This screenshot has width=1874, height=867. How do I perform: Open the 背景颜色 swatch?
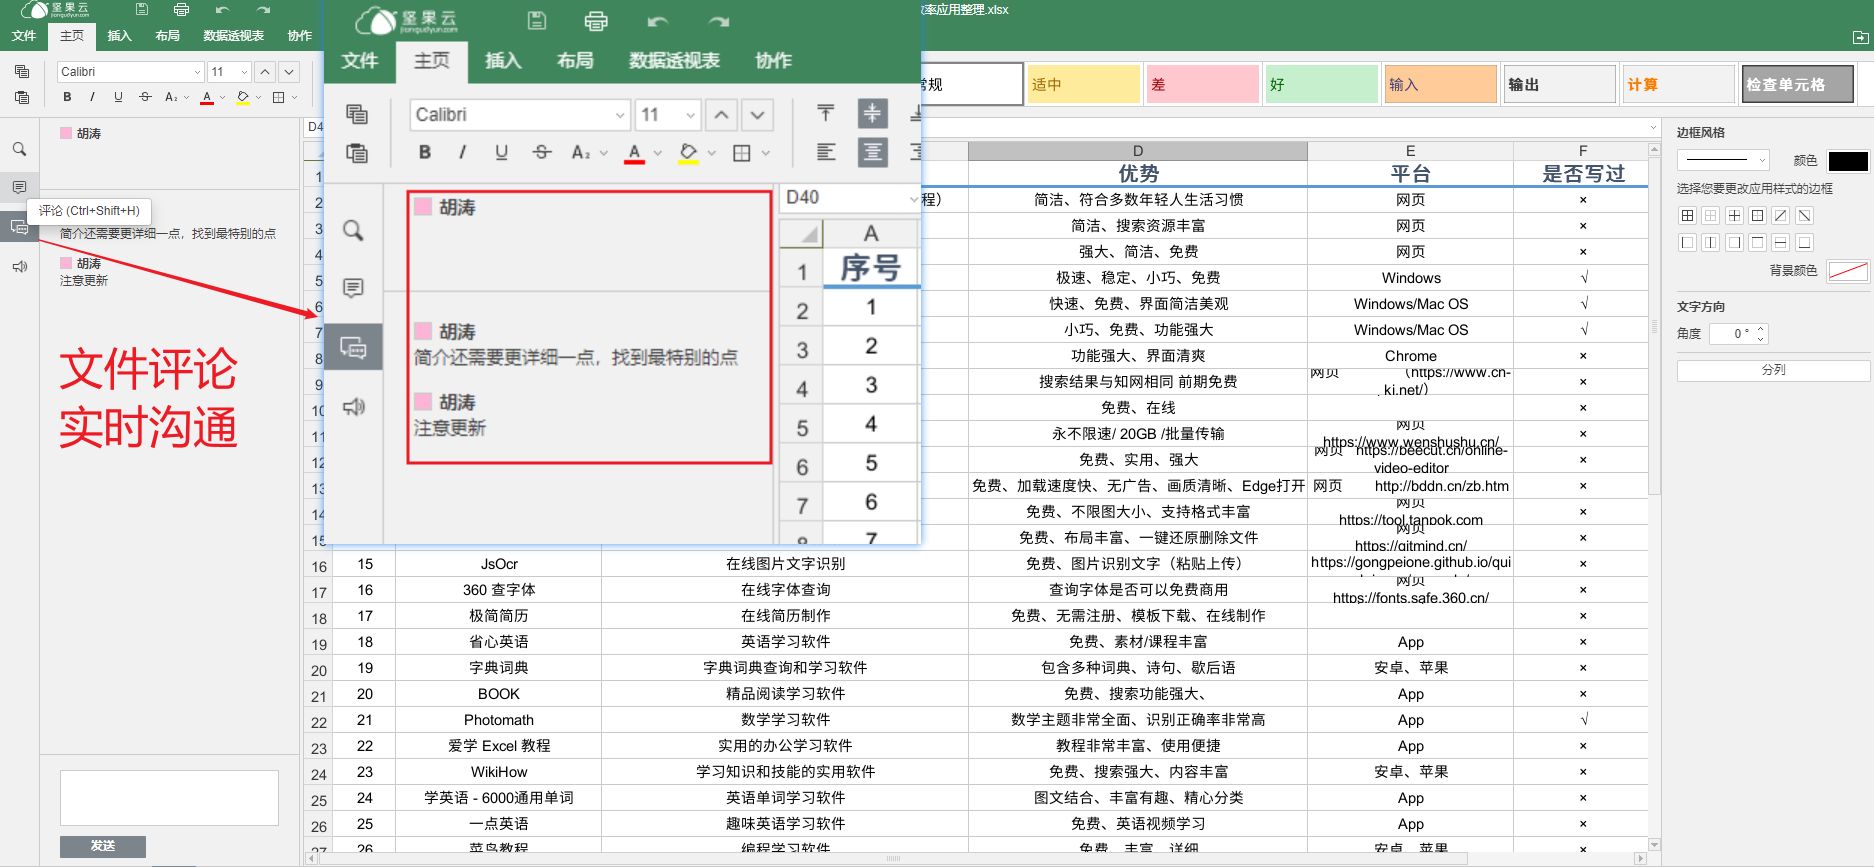1848,271
